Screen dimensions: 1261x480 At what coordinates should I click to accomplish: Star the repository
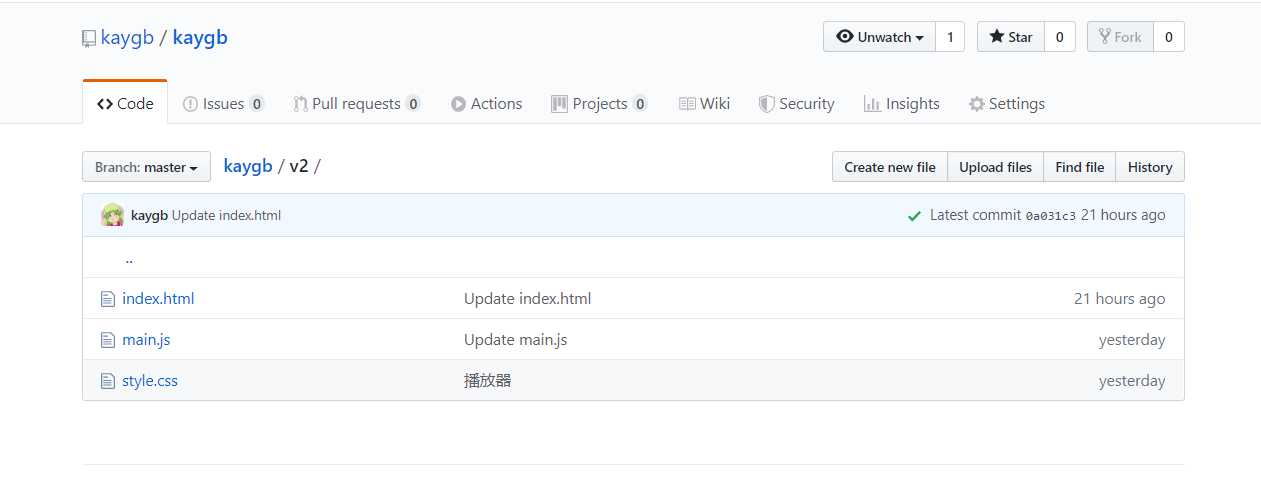coord(1011,37)
